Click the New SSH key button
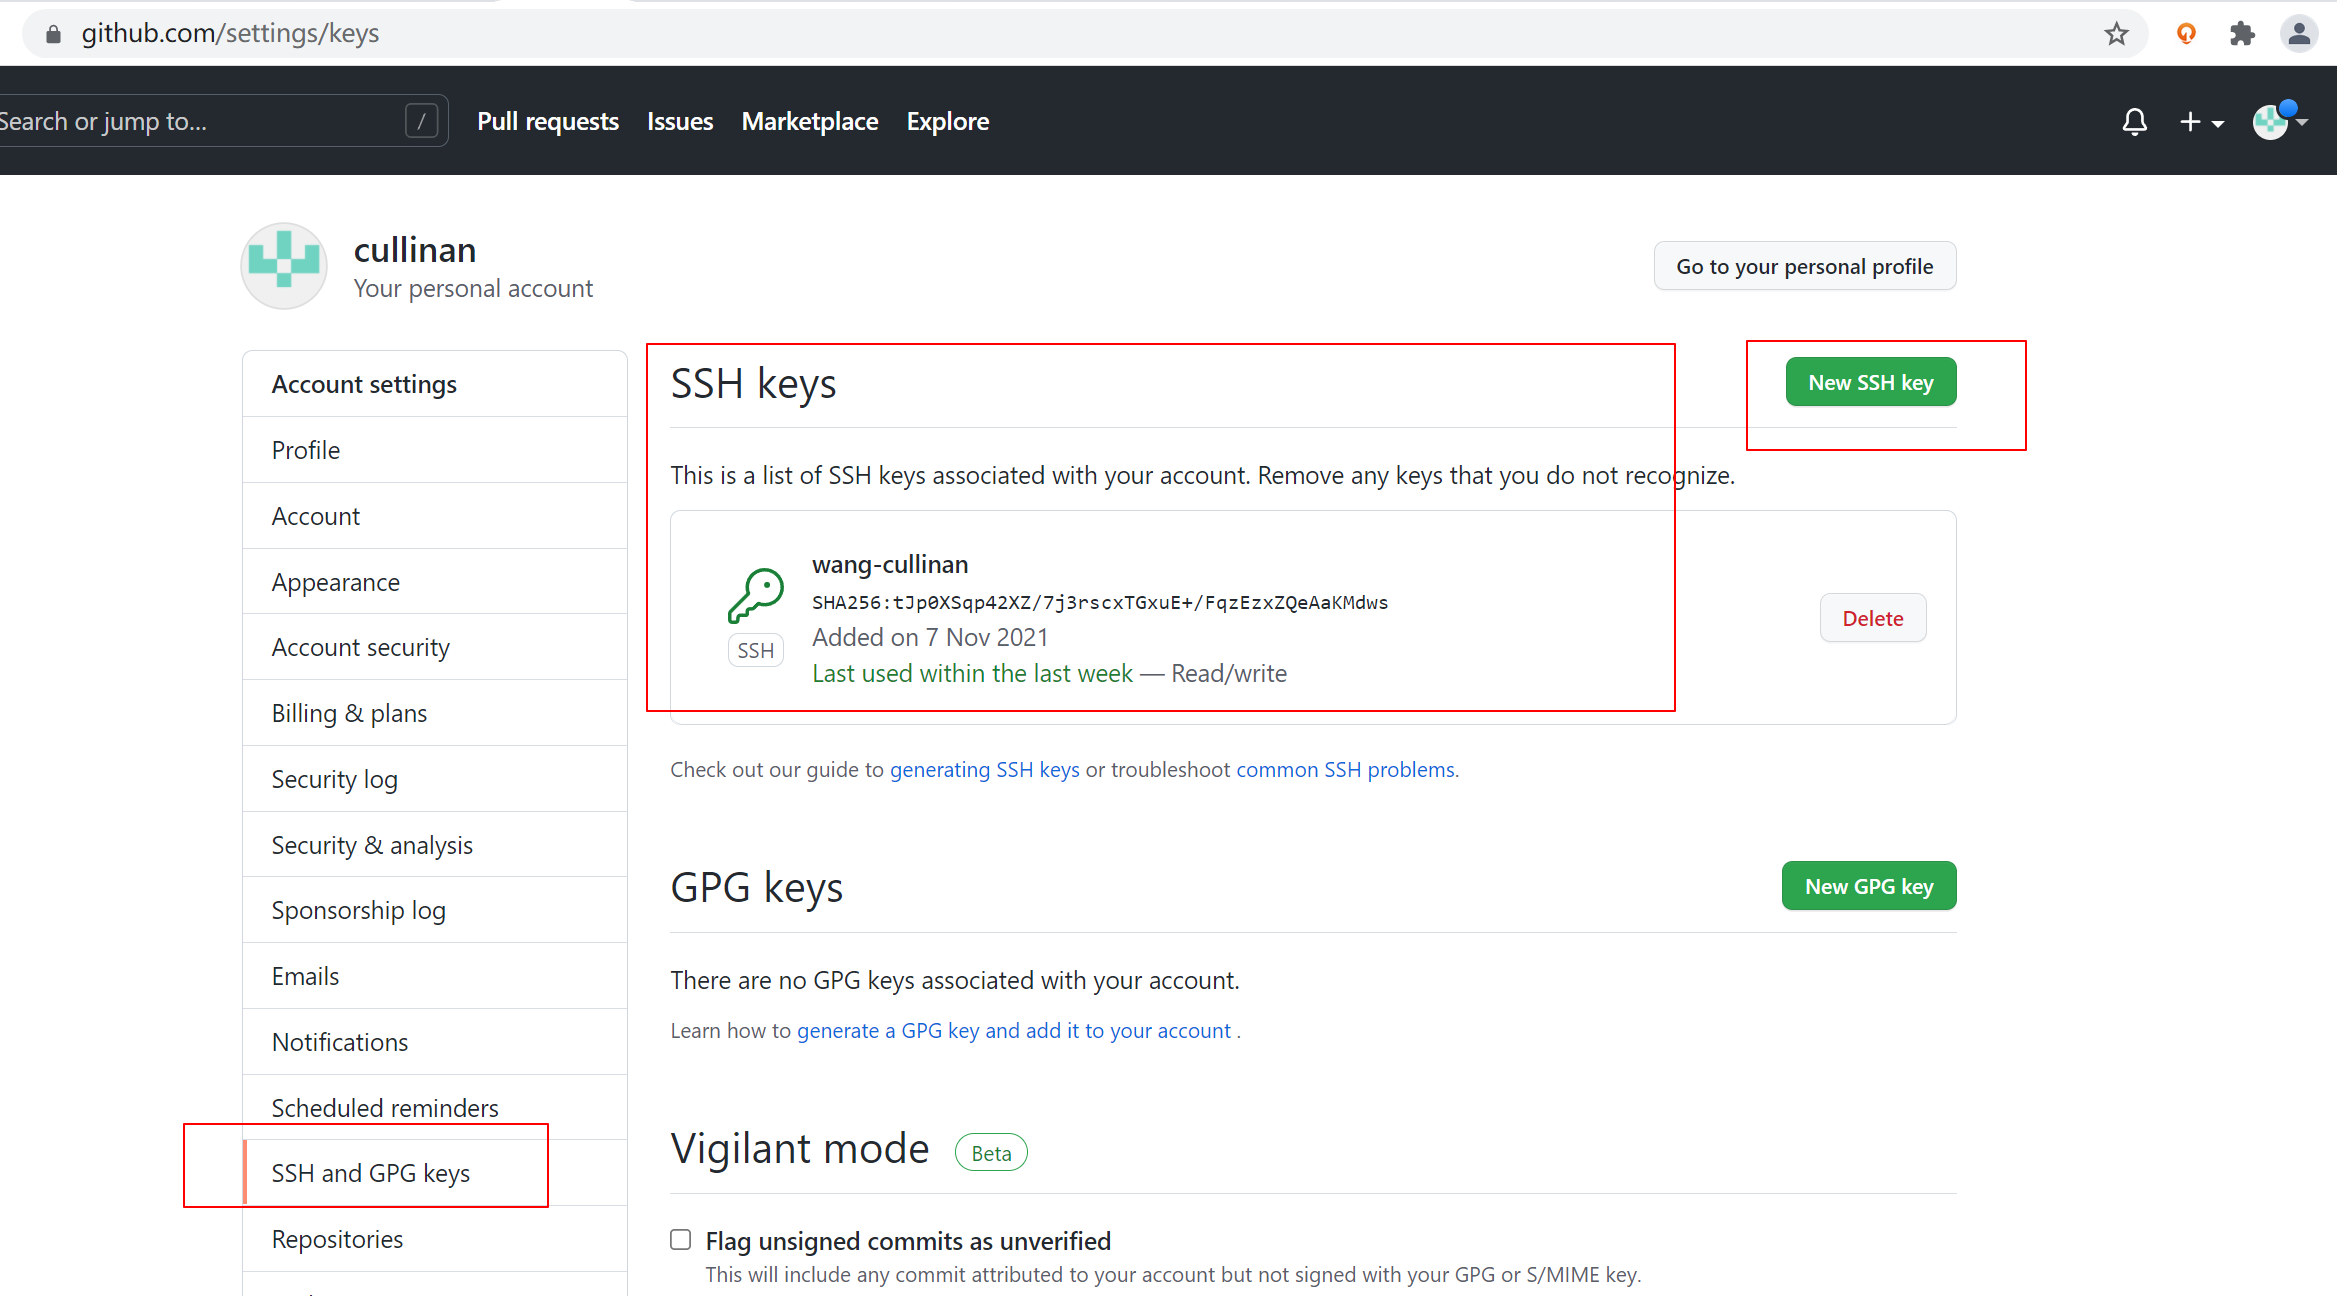The image size is (2337, 1296). pyautogui.click(x=1871, y=382)
